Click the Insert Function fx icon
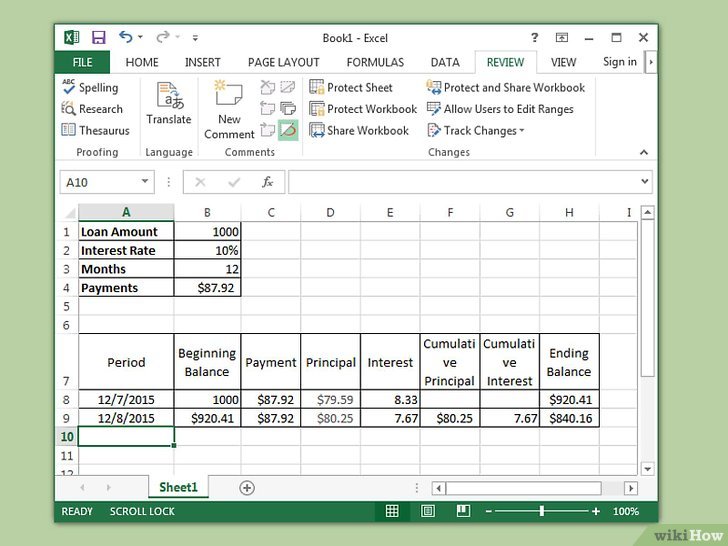 tap(267, 182)
